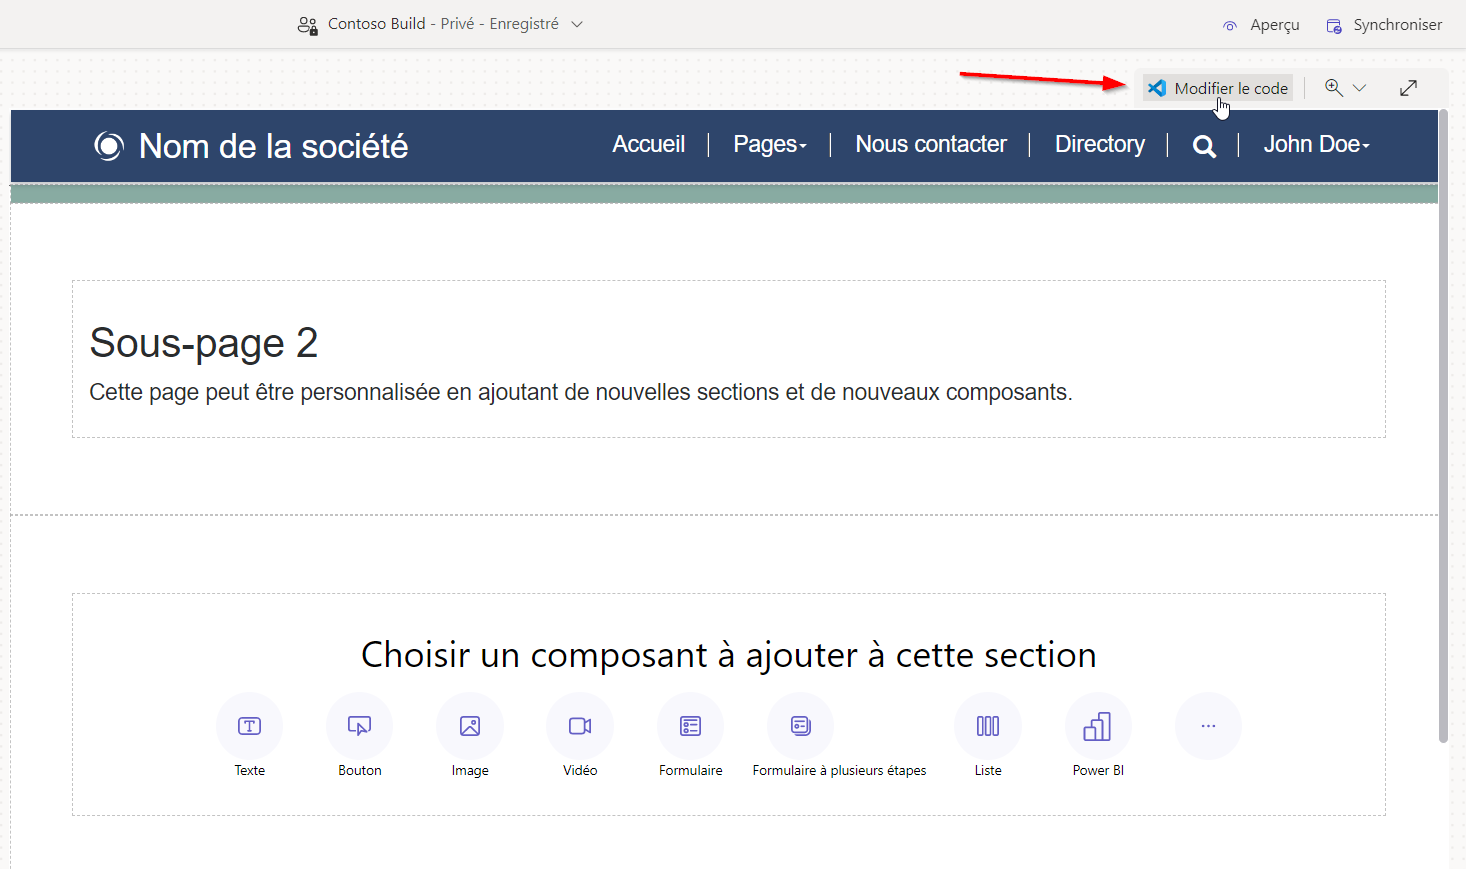Screen dimensions: 1466x869
Task: Click the search magnifier in the site navigation
Action: coord(1205,146)
